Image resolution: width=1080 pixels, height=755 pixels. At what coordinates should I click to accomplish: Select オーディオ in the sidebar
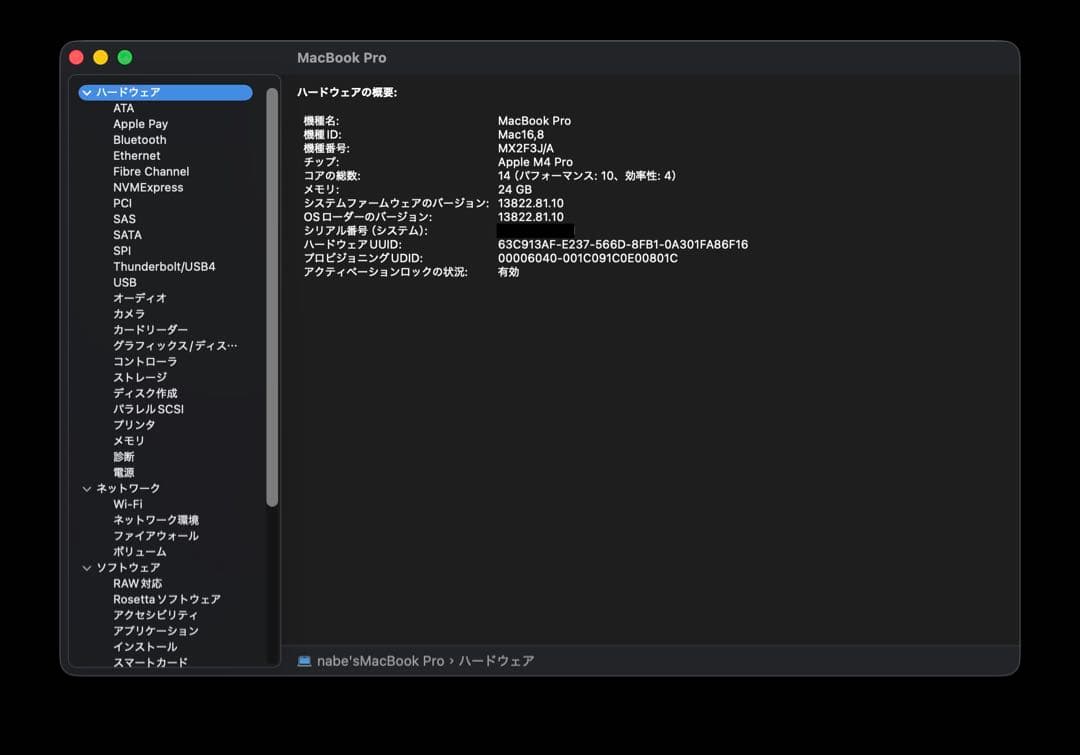(x=140, y=298)
